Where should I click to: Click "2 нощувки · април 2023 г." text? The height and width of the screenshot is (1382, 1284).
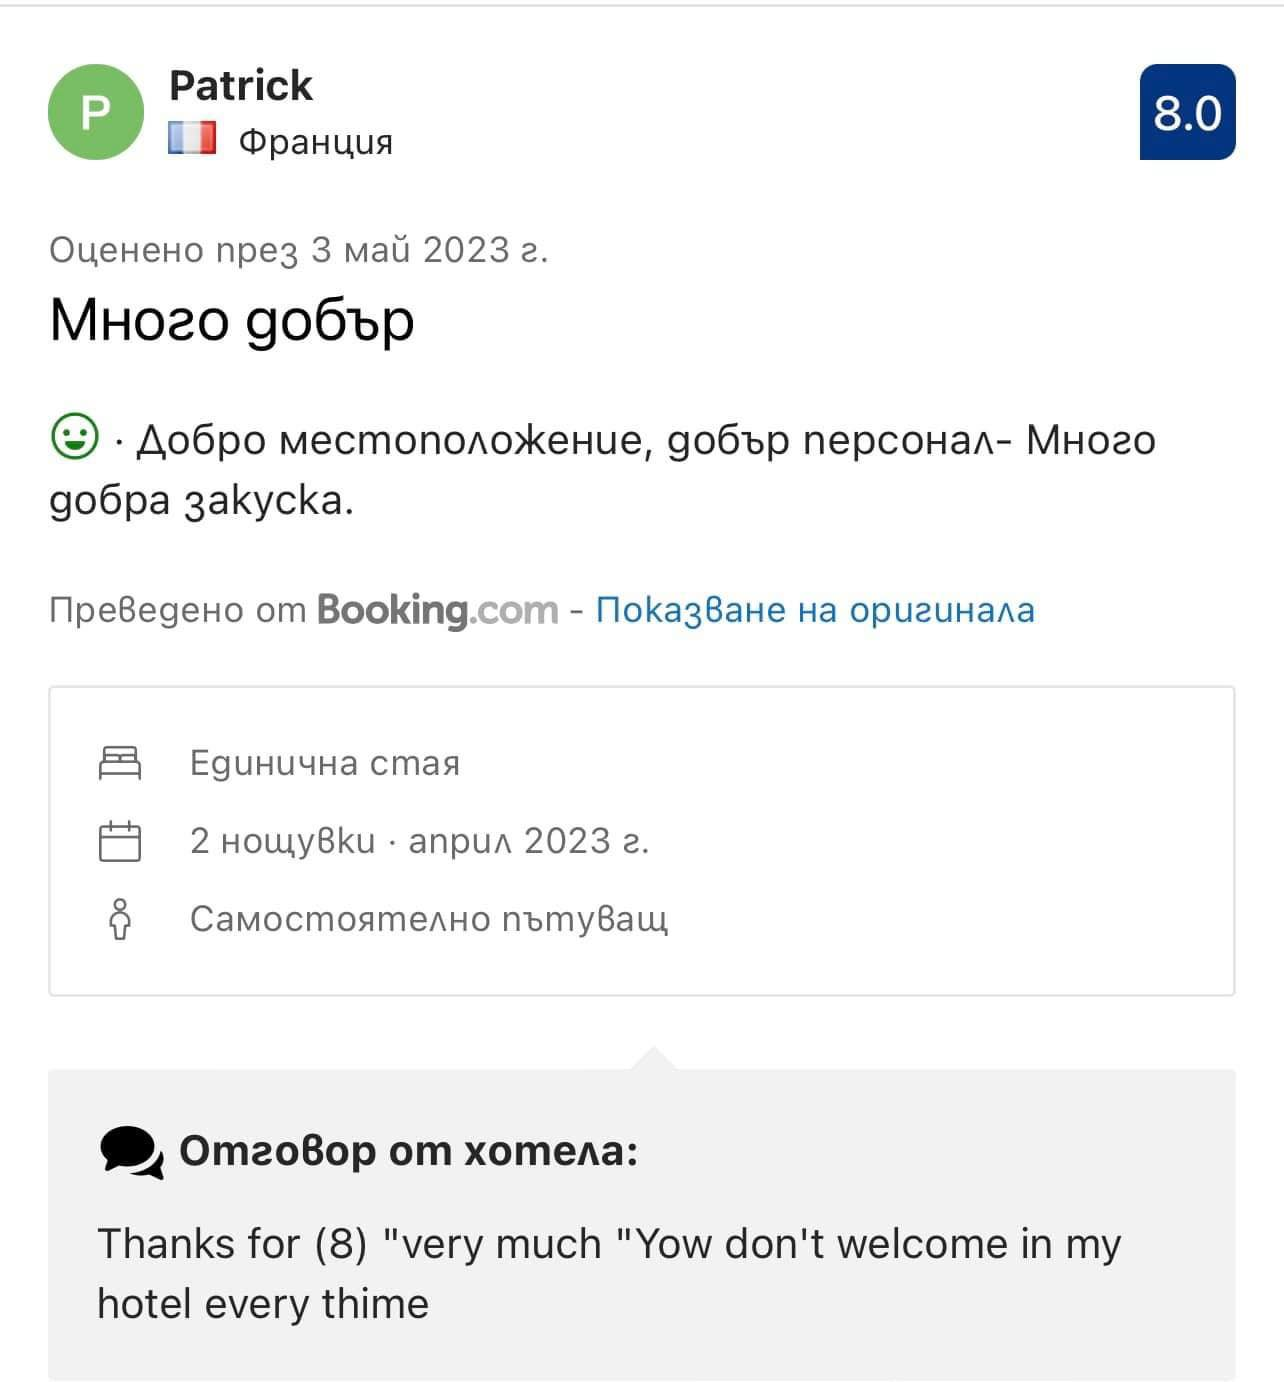(x=420, y=841)
